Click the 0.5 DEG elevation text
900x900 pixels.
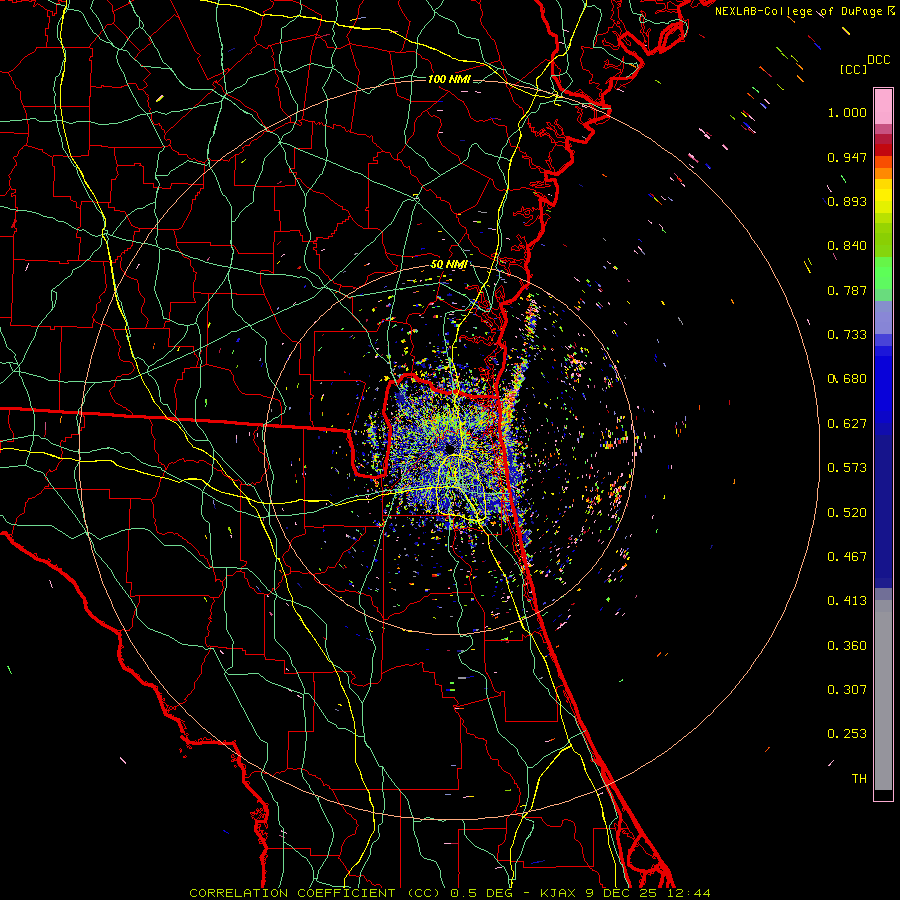point(482,893)
